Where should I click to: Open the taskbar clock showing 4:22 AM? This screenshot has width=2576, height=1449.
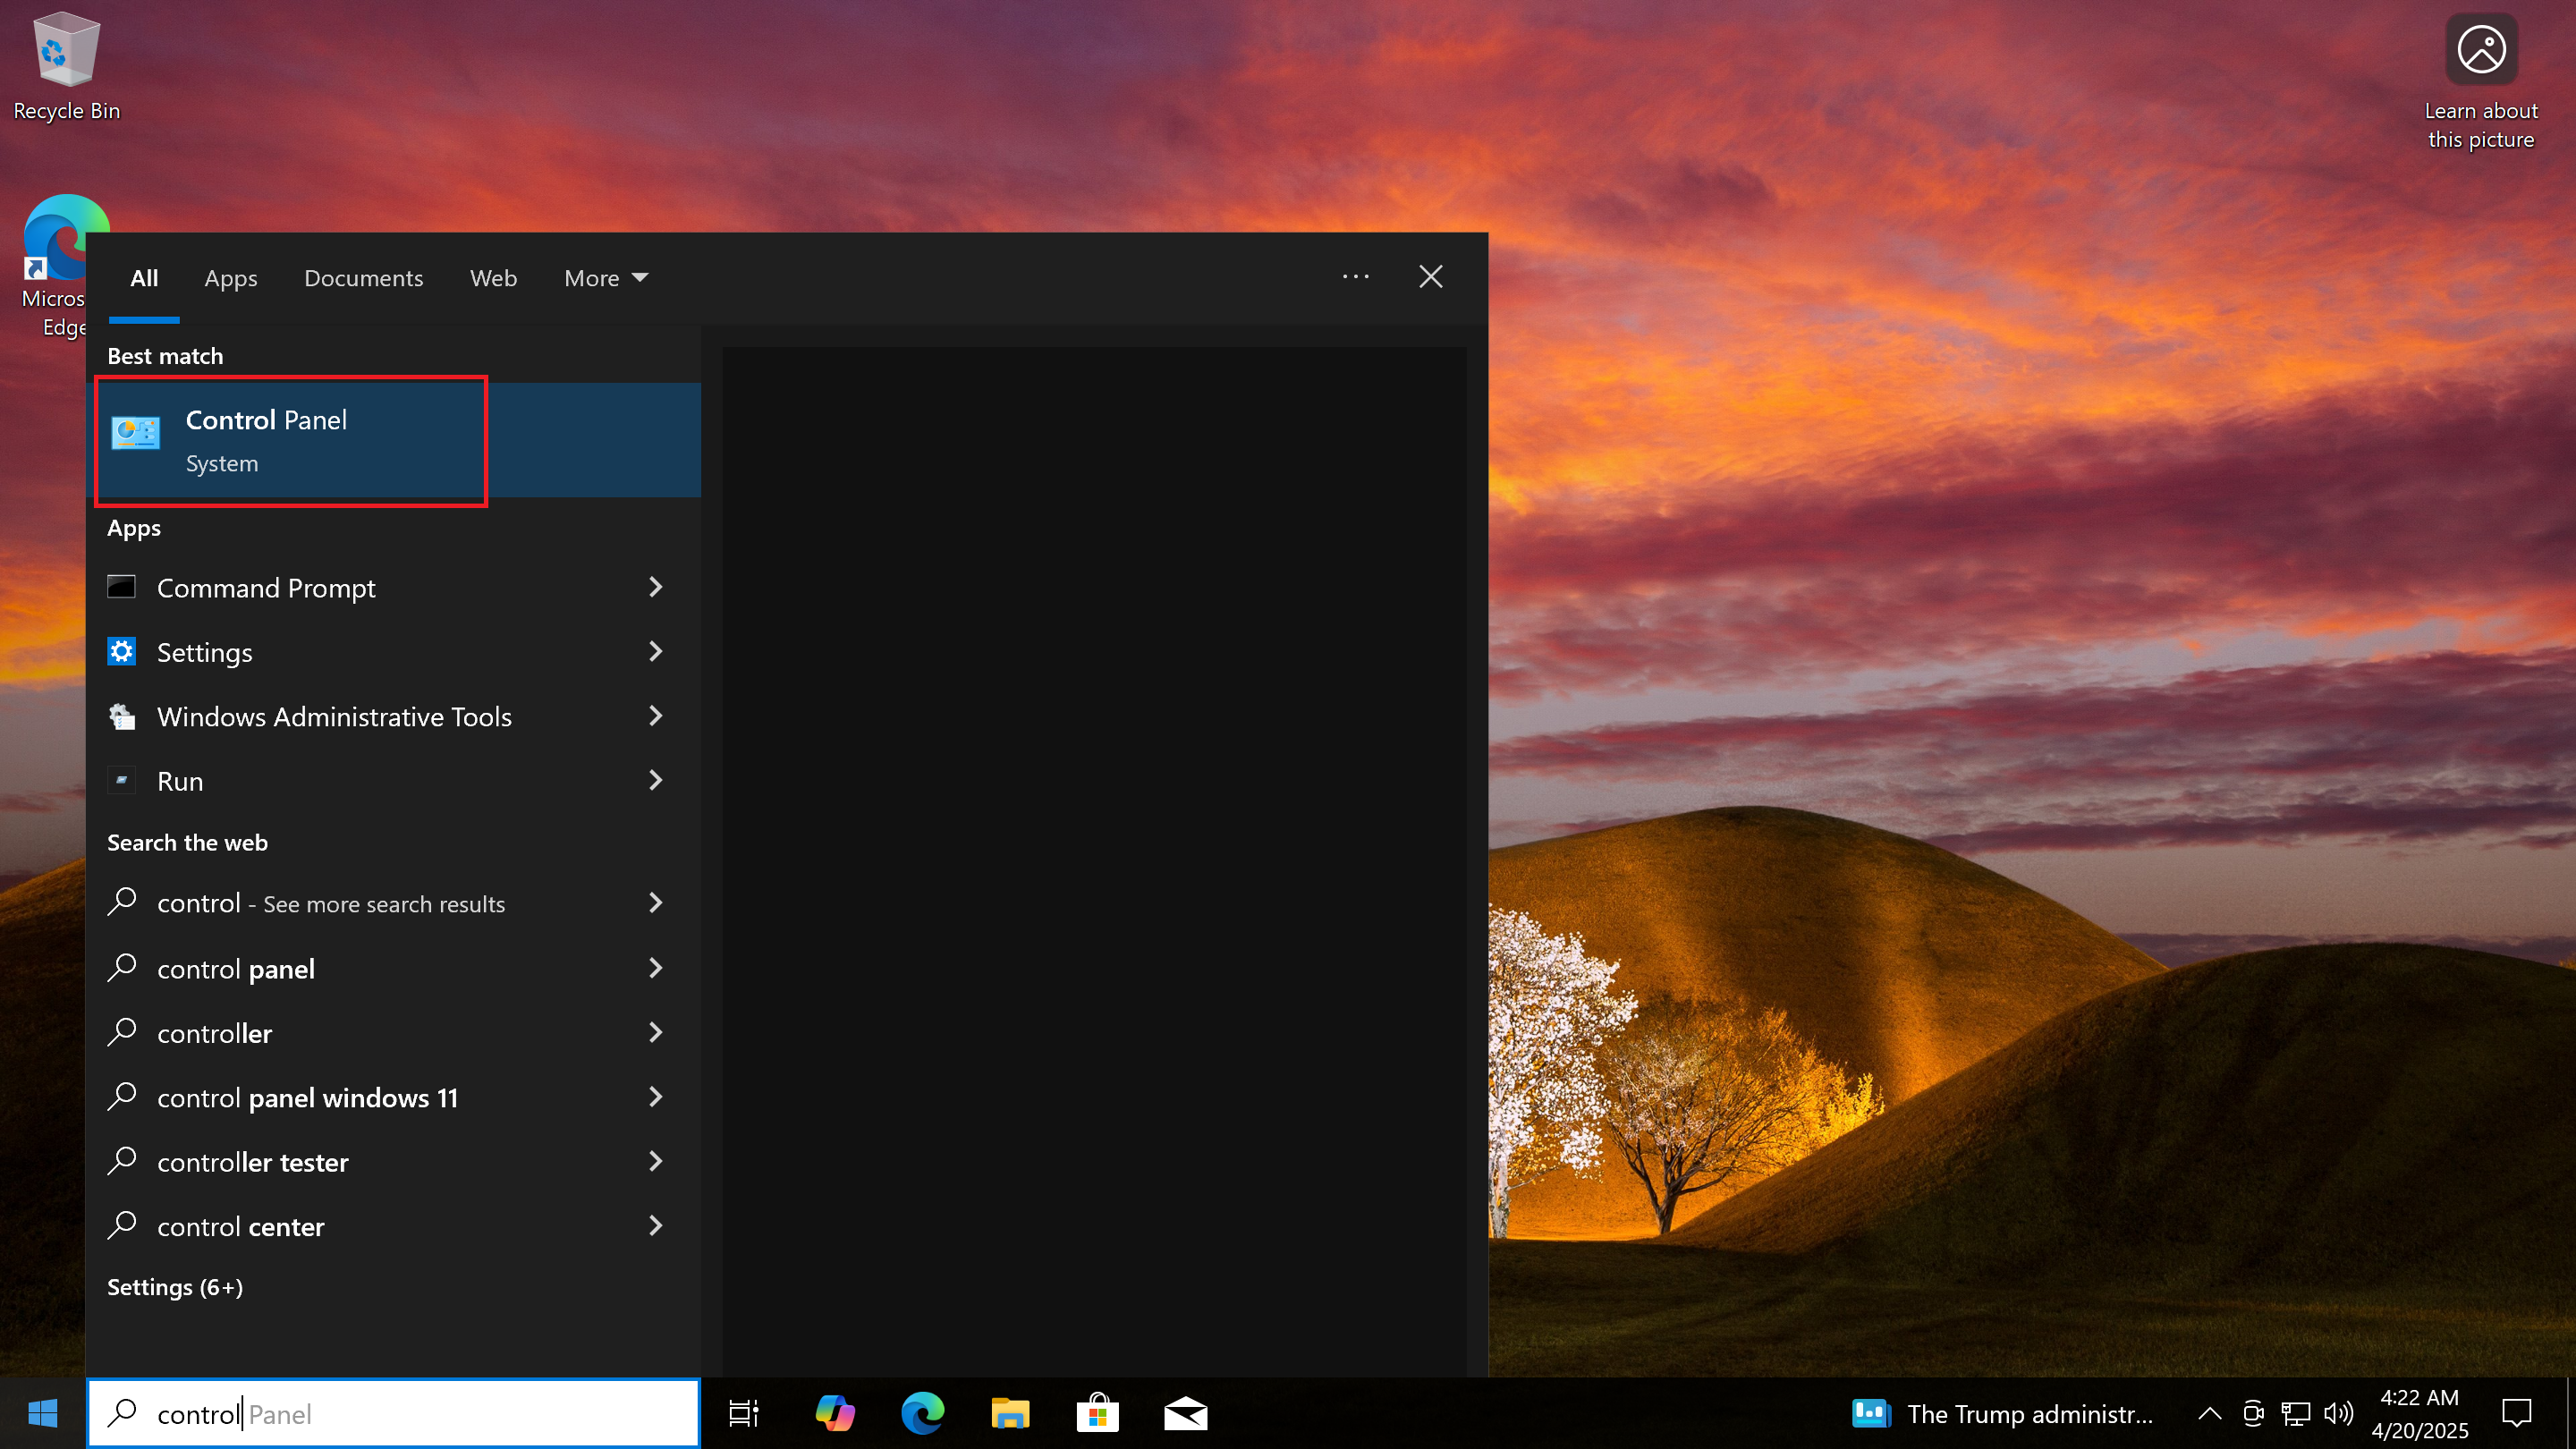click(2420, 1413)
